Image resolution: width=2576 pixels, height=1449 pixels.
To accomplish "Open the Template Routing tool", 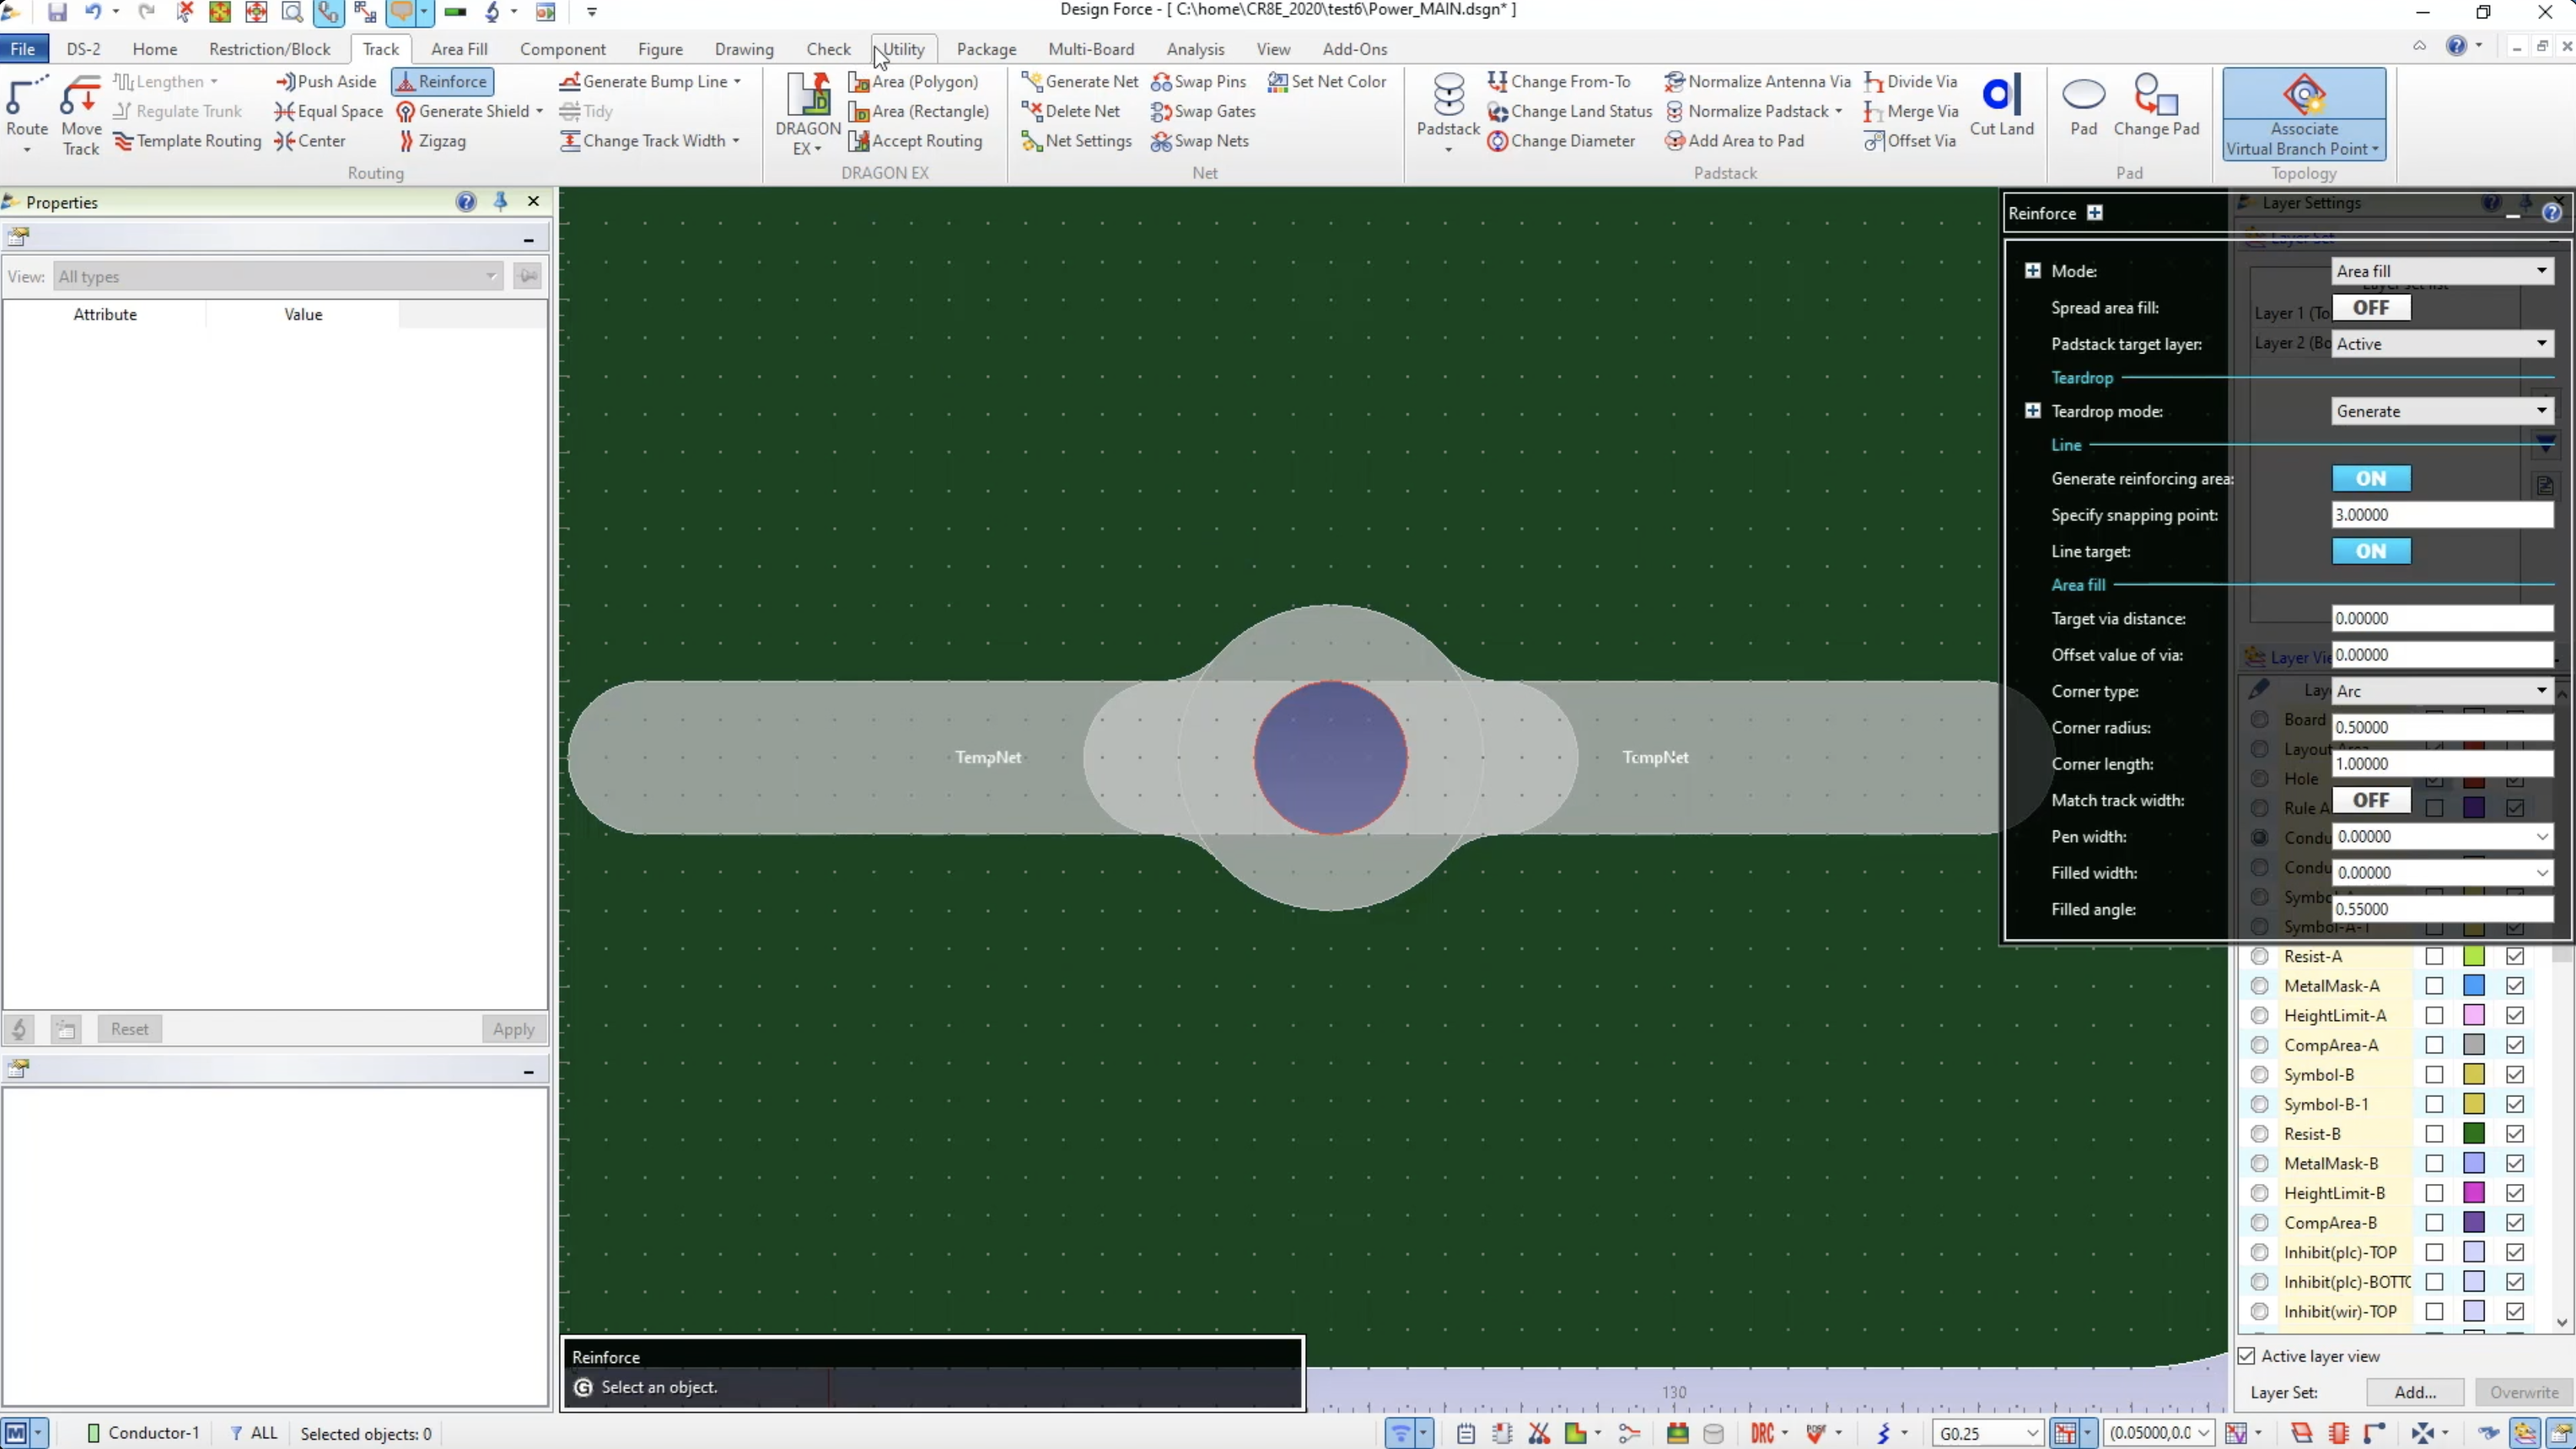I will click(x=187, y=141).
